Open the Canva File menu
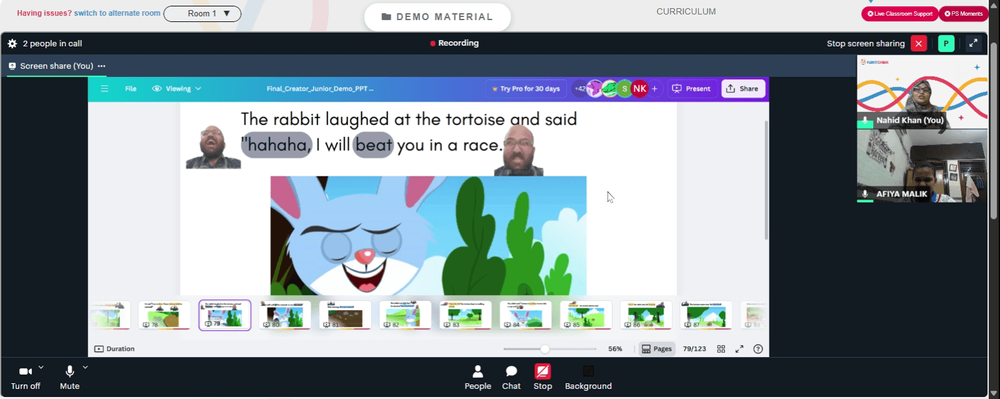 tap(131, 89)
